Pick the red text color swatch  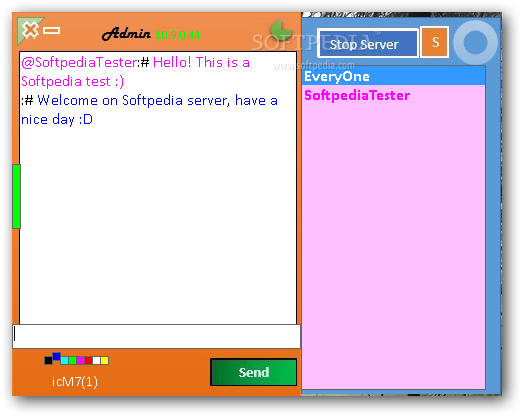(x=88, y=360)
